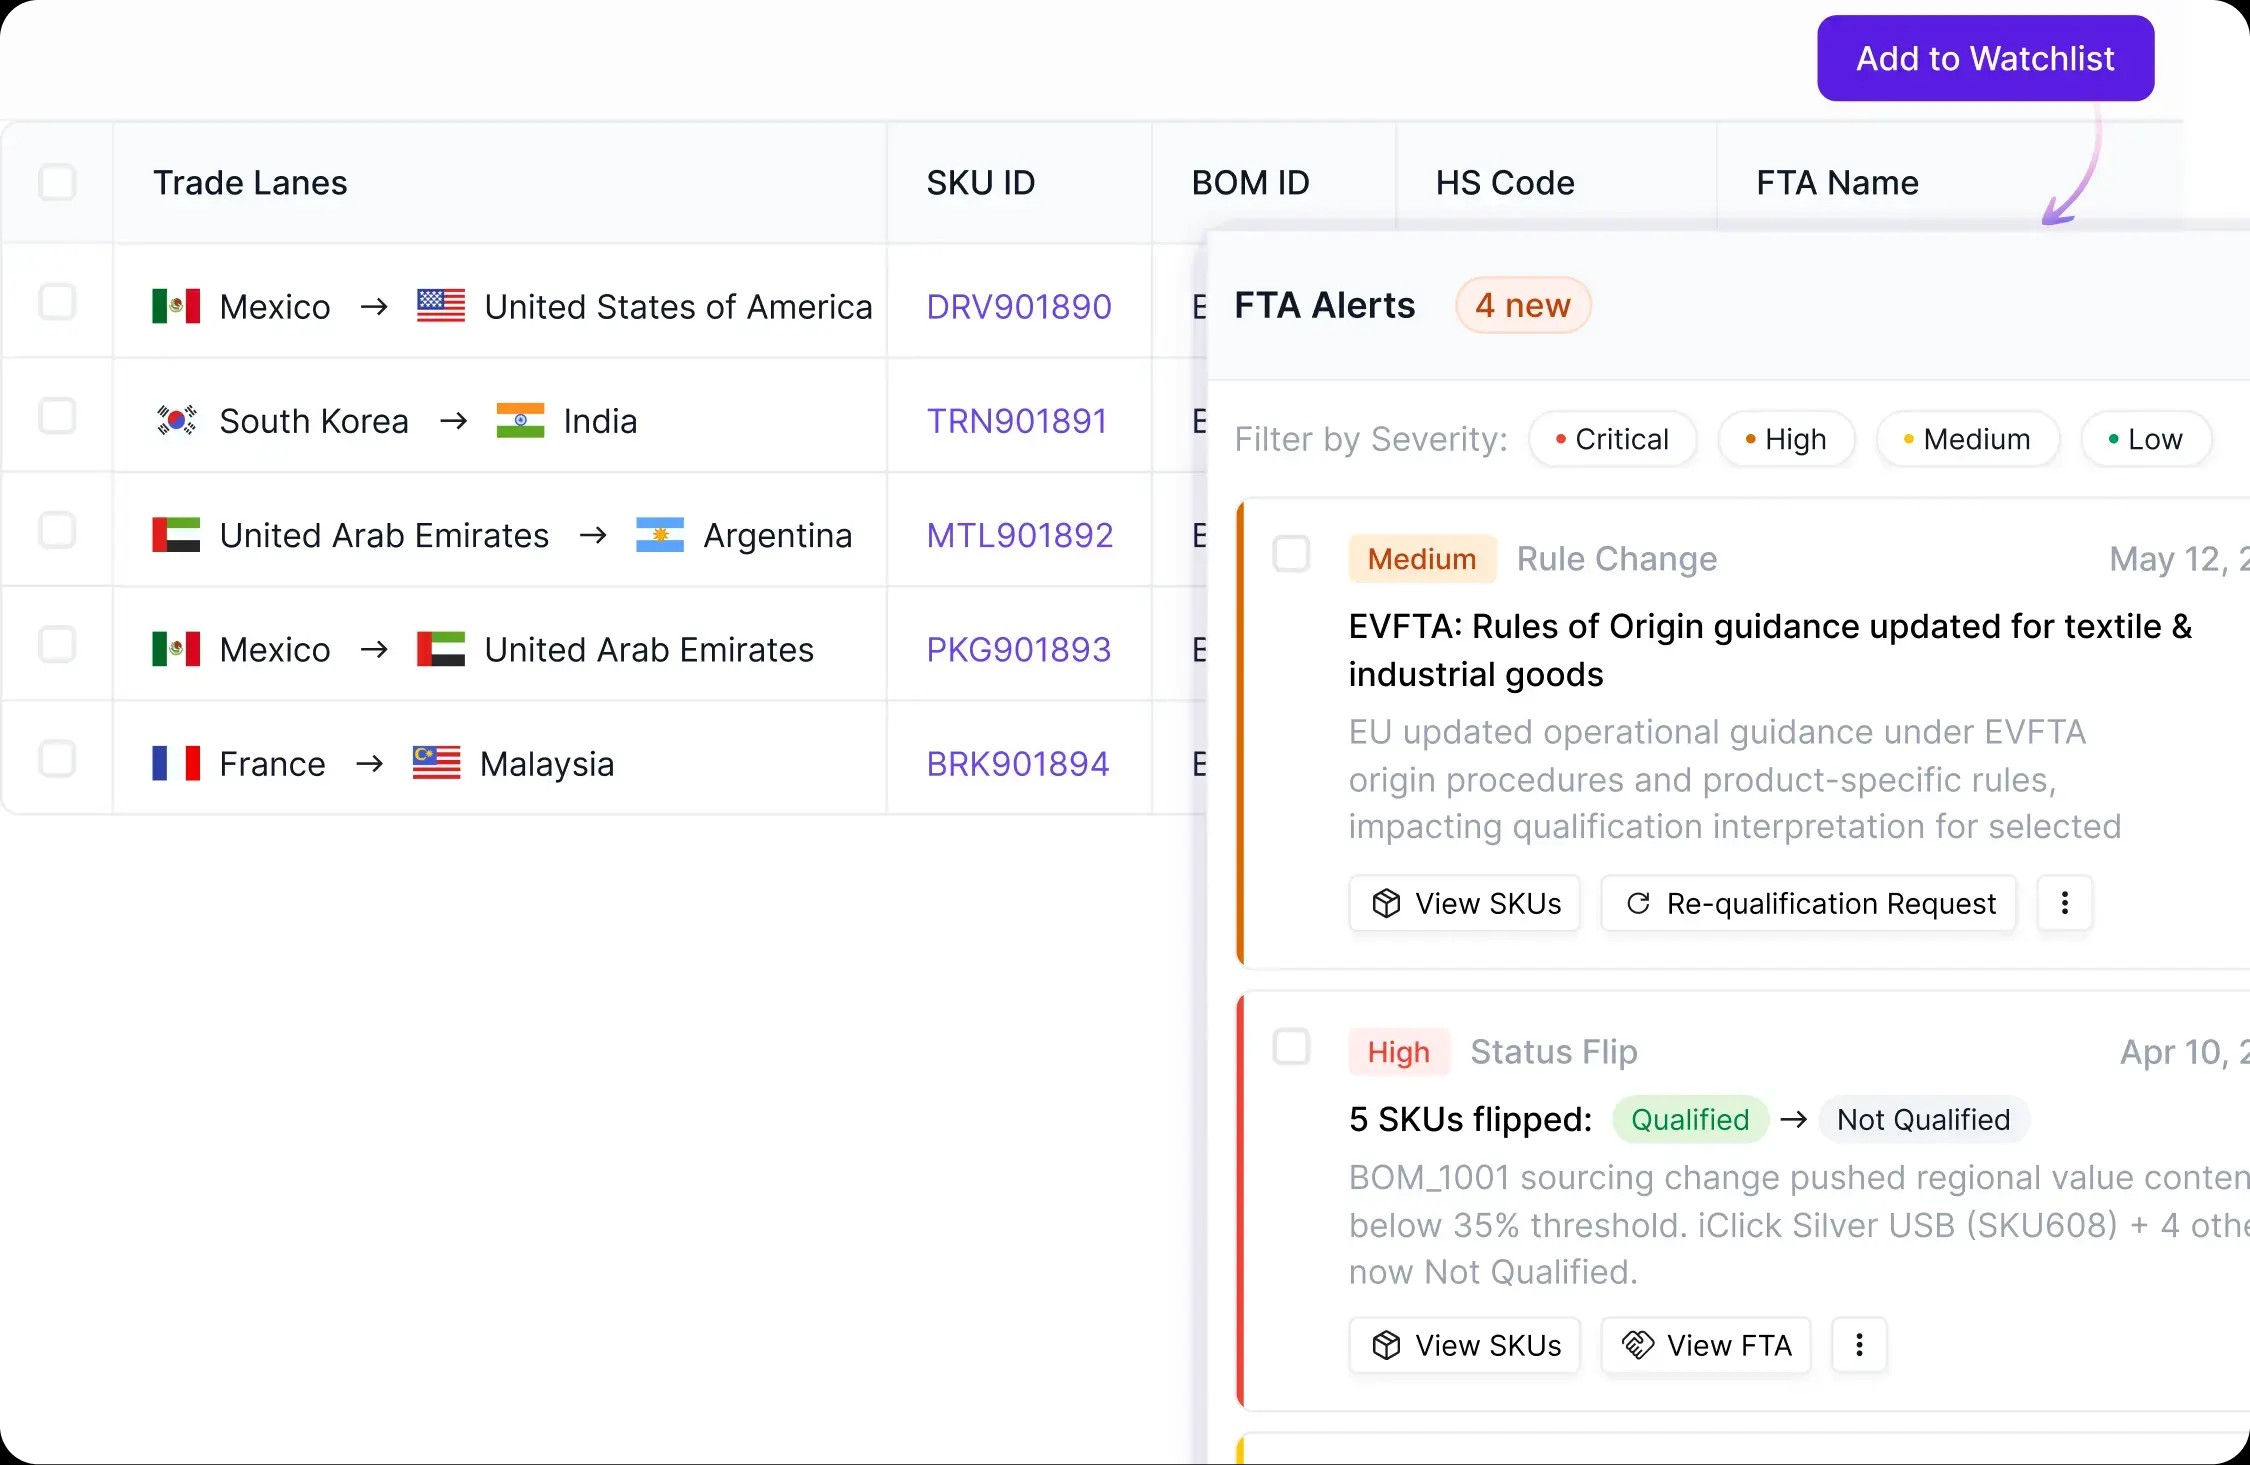Select the Status Flip alert checkbox
The height and width of the screenshot is (1465, 2250).
click(1291, 1047)
